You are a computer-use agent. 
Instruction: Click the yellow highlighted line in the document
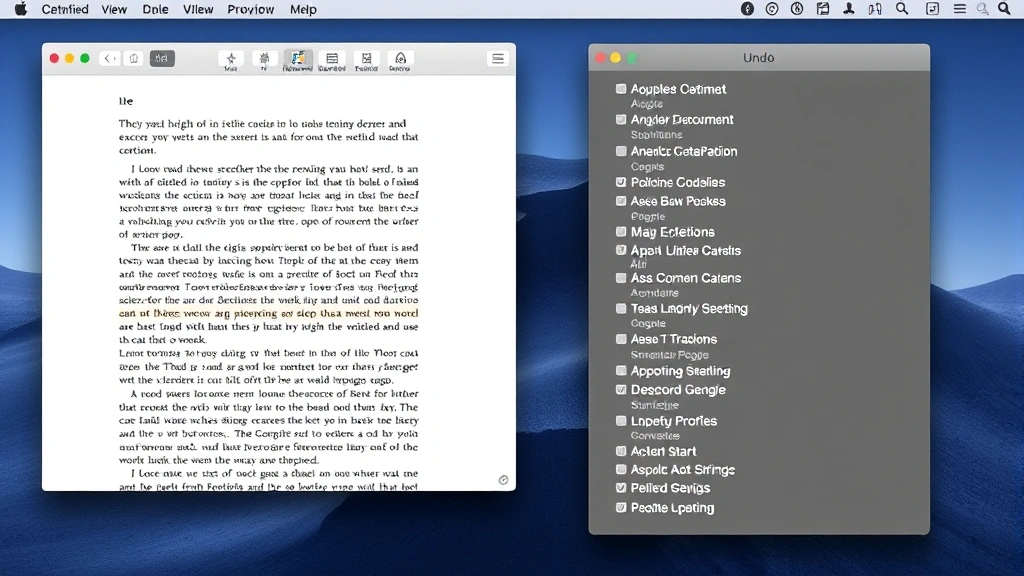point(268,312)
